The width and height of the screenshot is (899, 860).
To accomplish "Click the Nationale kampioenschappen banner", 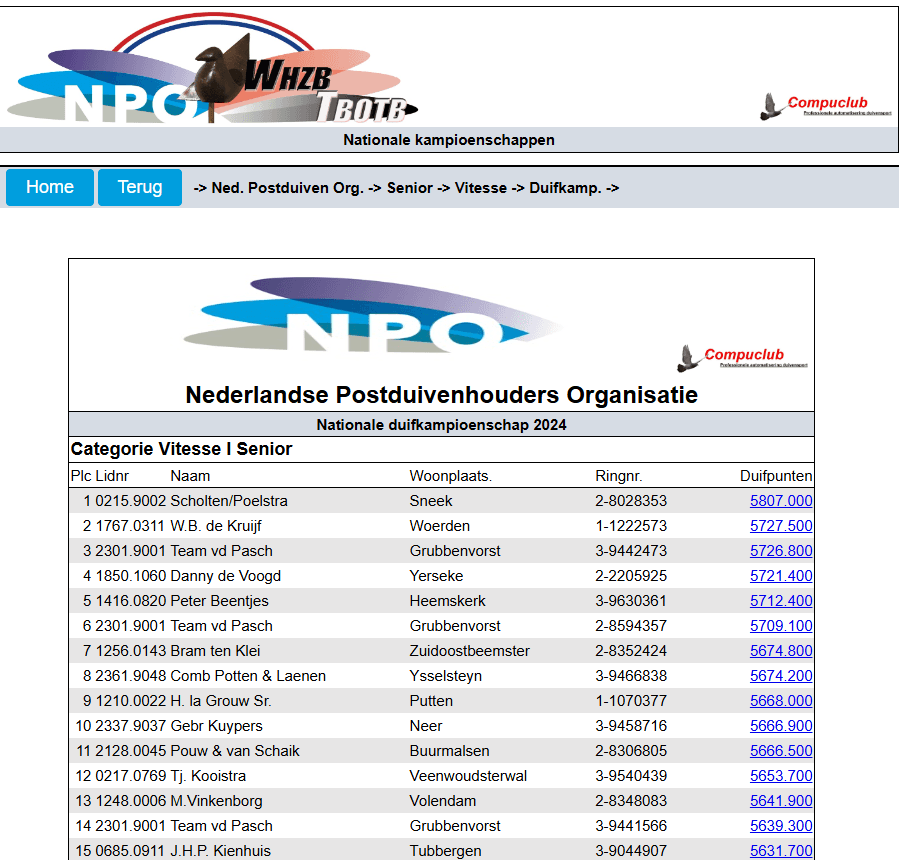I will pos(449,140).
